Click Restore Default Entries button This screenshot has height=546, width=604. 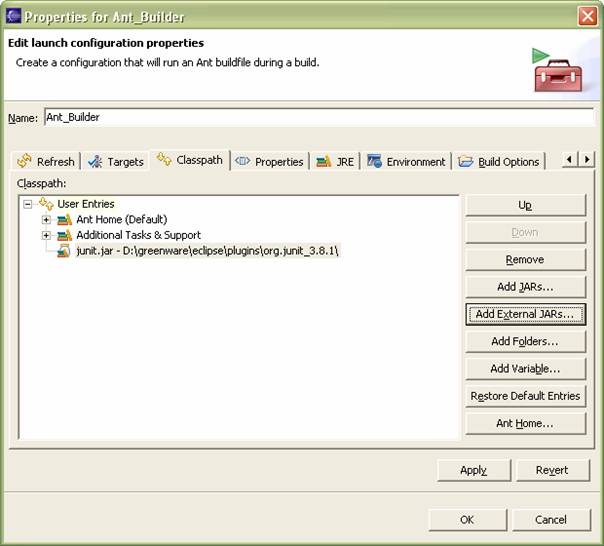tap(525, 396)
